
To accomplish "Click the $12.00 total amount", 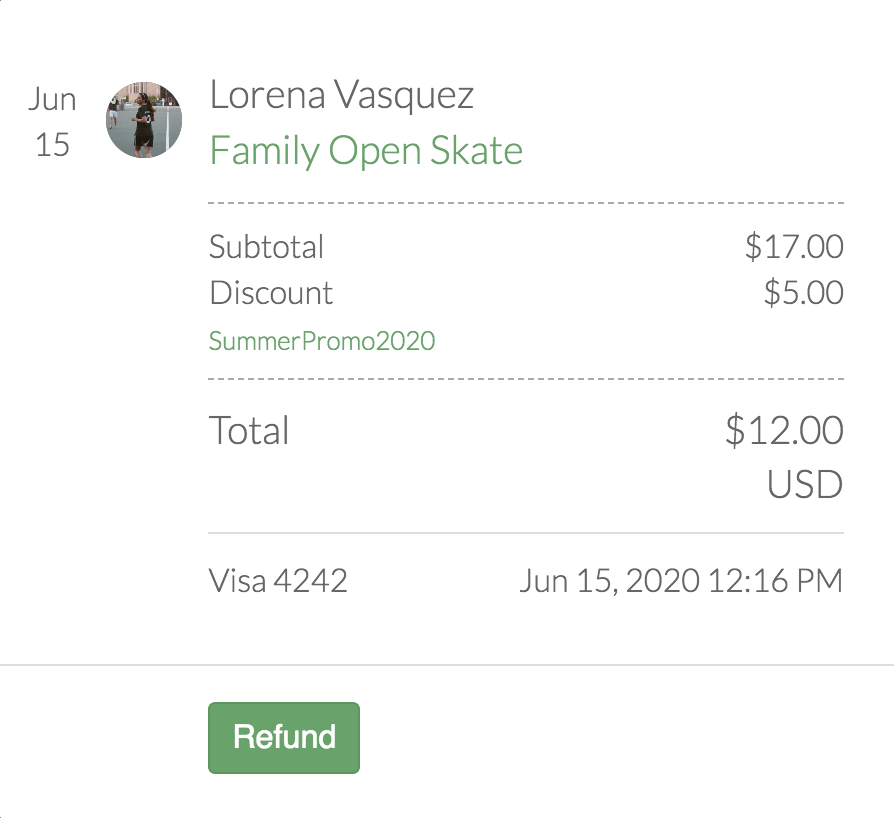I will click(x=784, y=431).
